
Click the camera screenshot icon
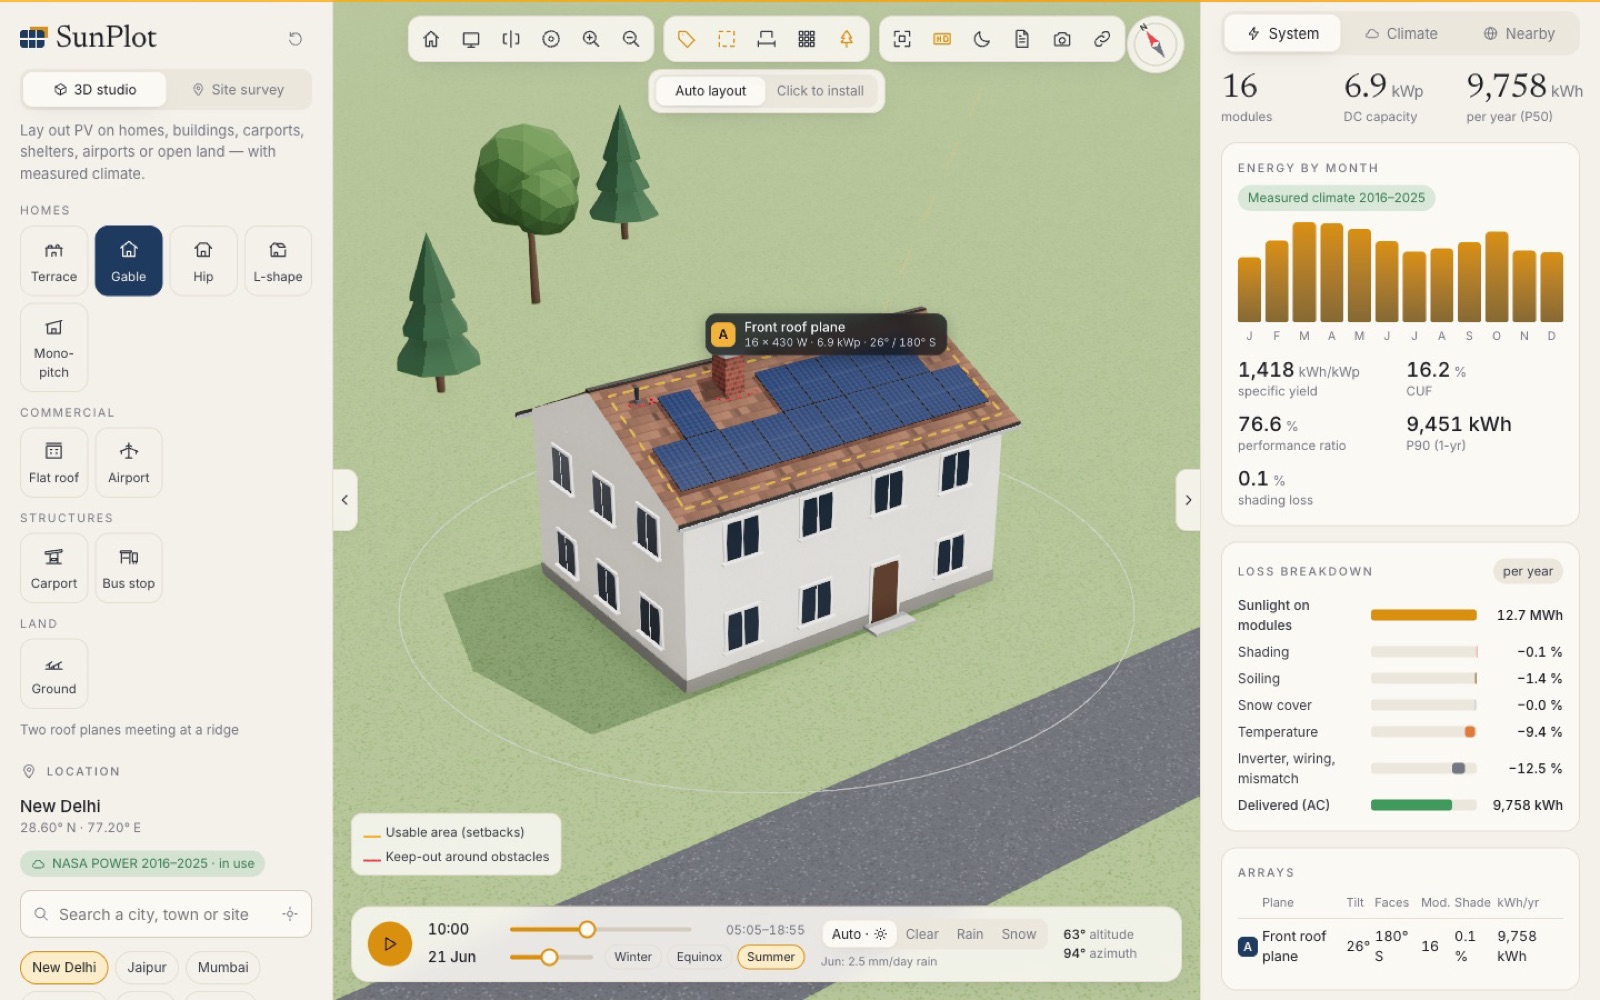(1062, 39)
